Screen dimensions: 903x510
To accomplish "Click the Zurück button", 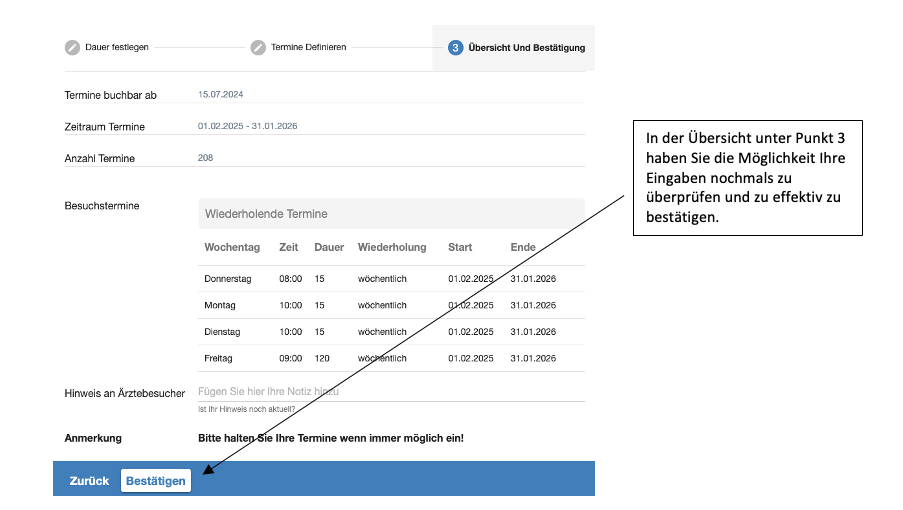I will [89, 481].
